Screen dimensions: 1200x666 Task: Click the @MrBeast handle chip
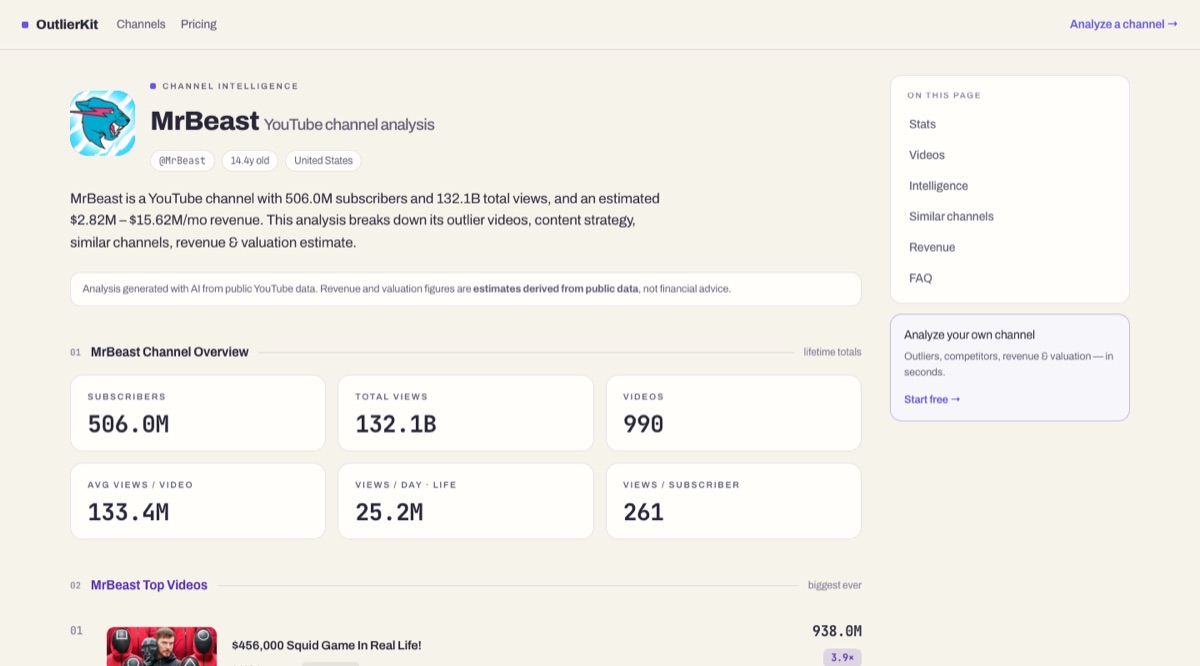pos(182,160)
